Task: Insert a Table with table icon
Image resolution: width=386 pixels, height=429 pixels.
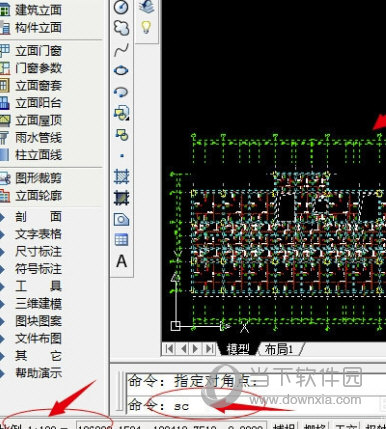Action: (121, 240)
